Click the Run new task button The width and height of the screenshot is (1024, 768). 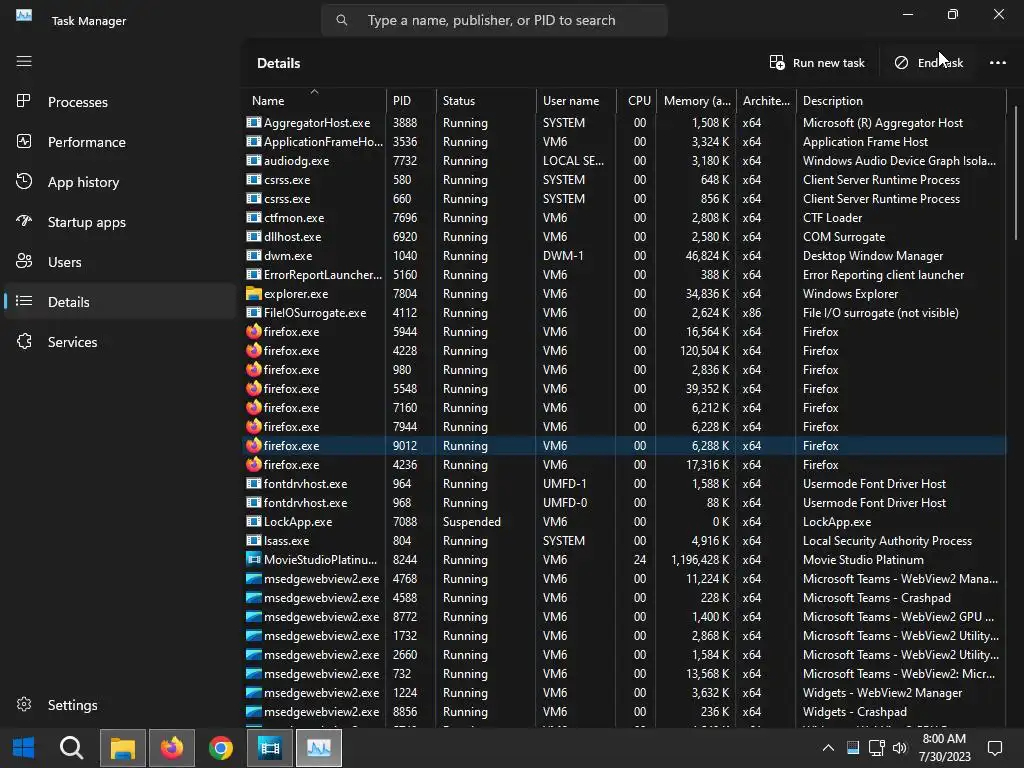tap(817, 63)
